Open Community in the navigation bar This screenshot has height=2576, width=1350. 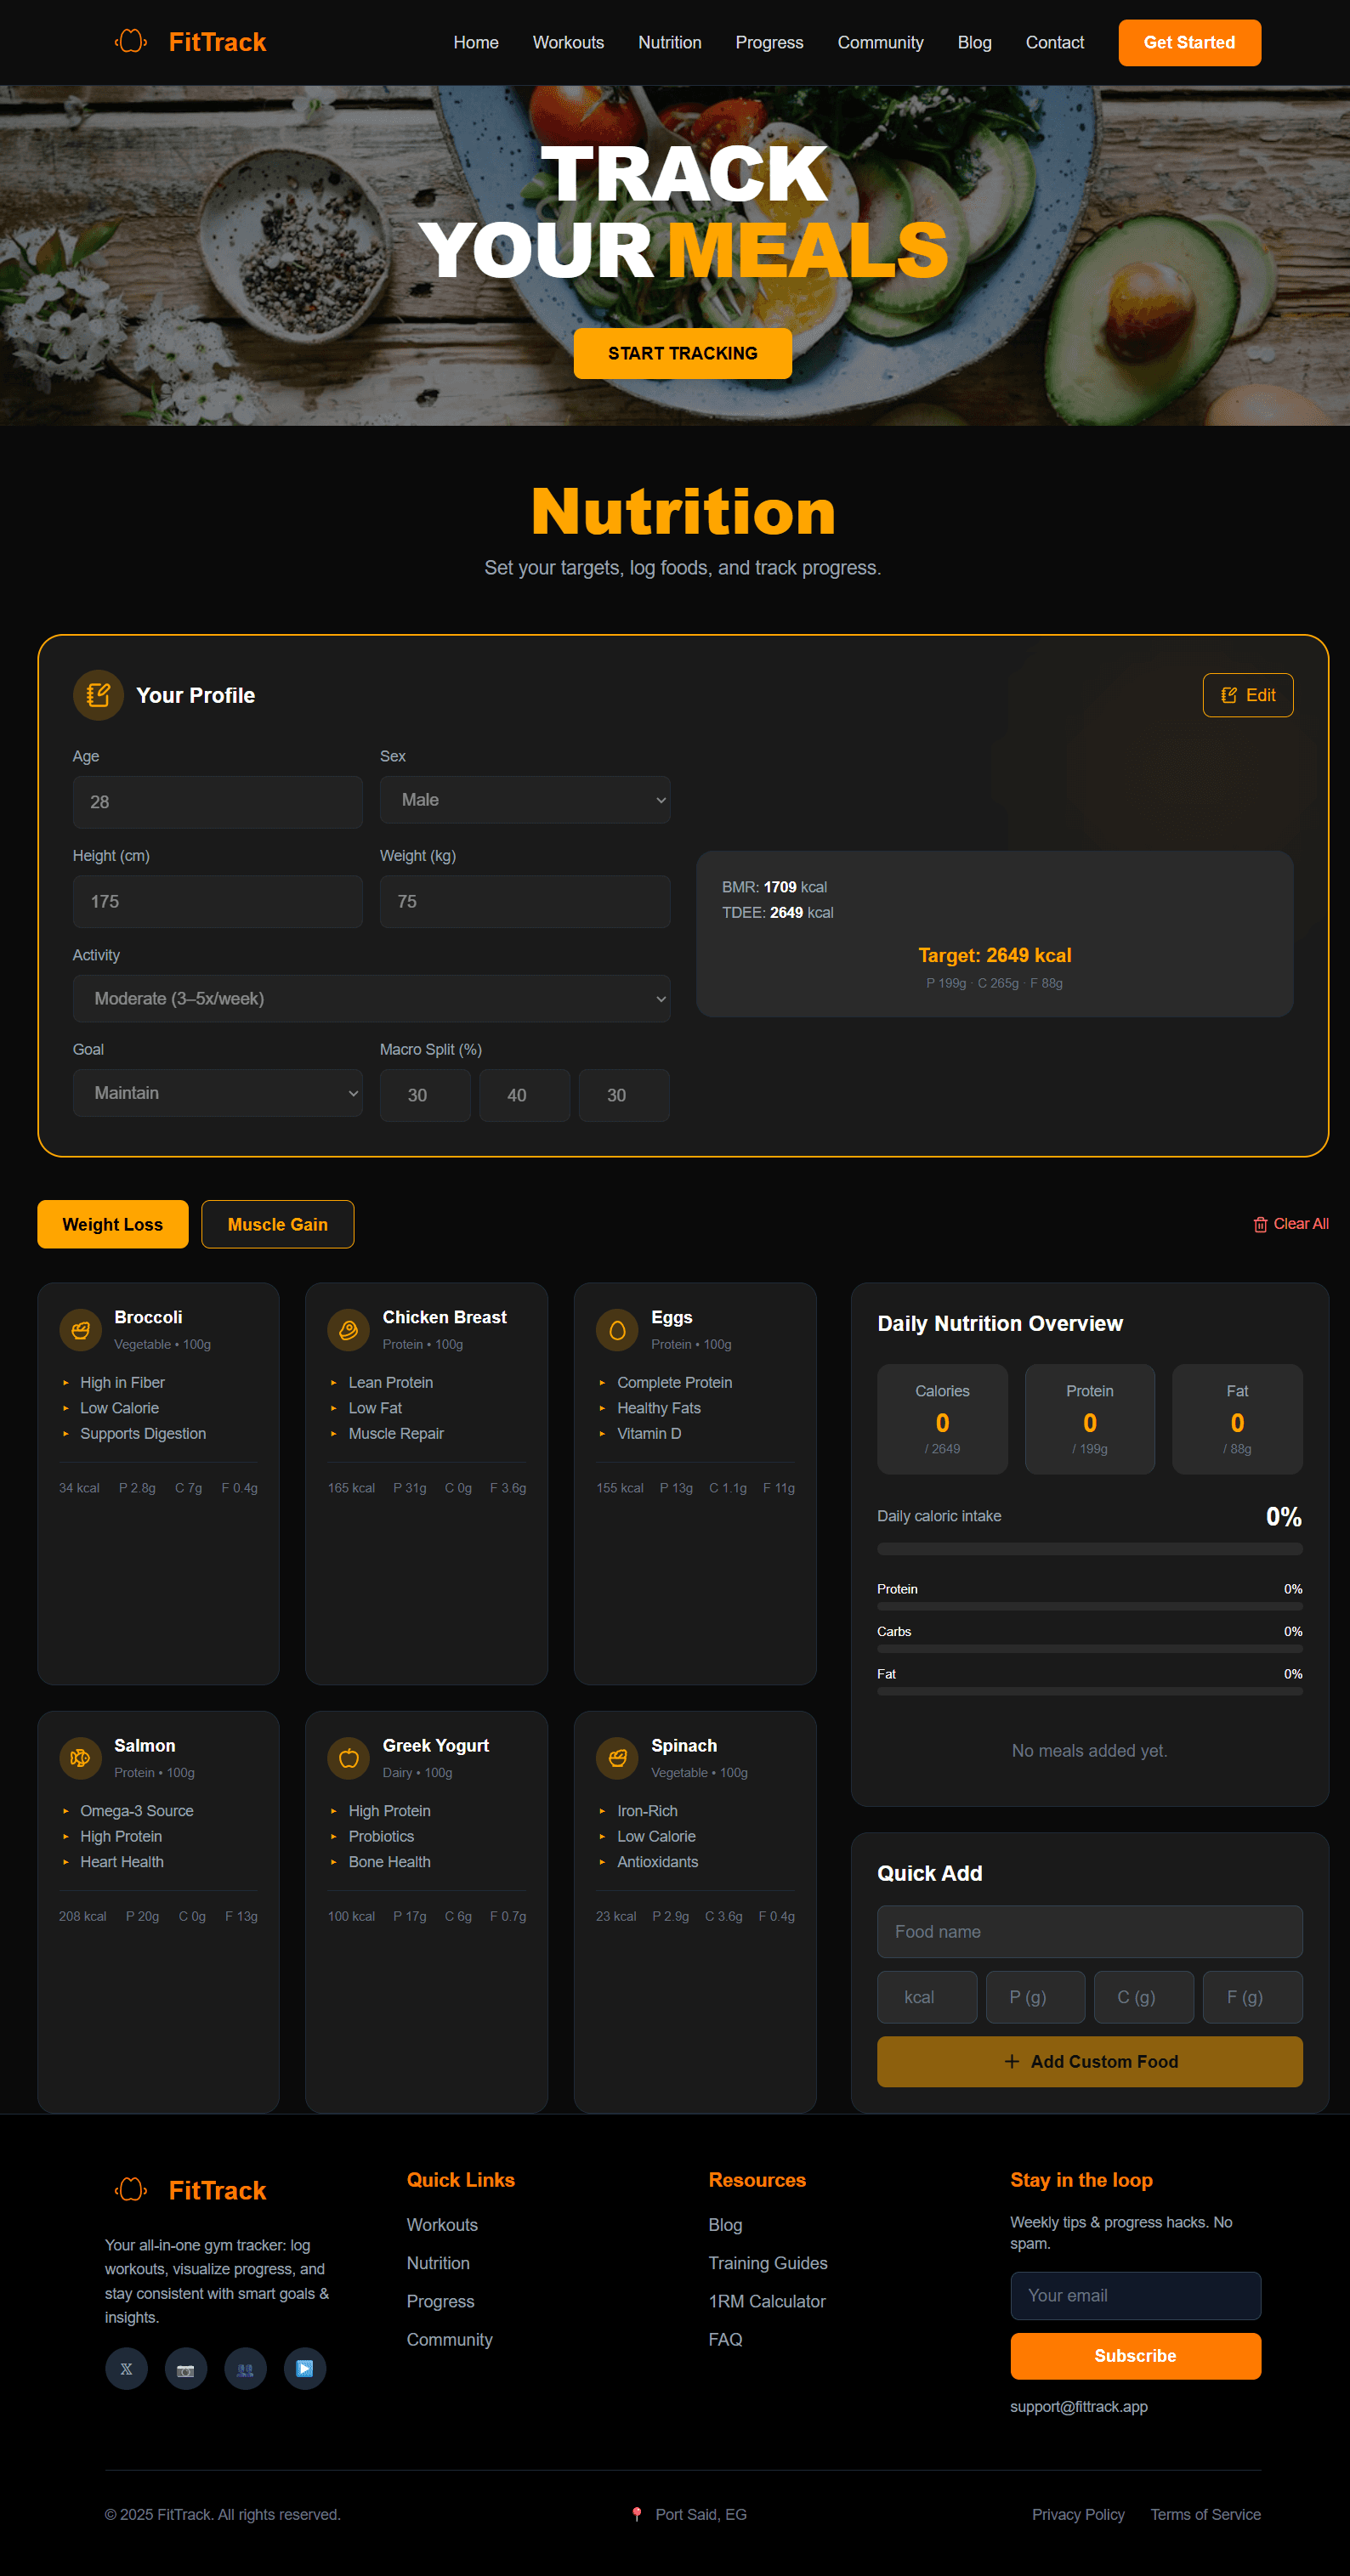[880, 42]
